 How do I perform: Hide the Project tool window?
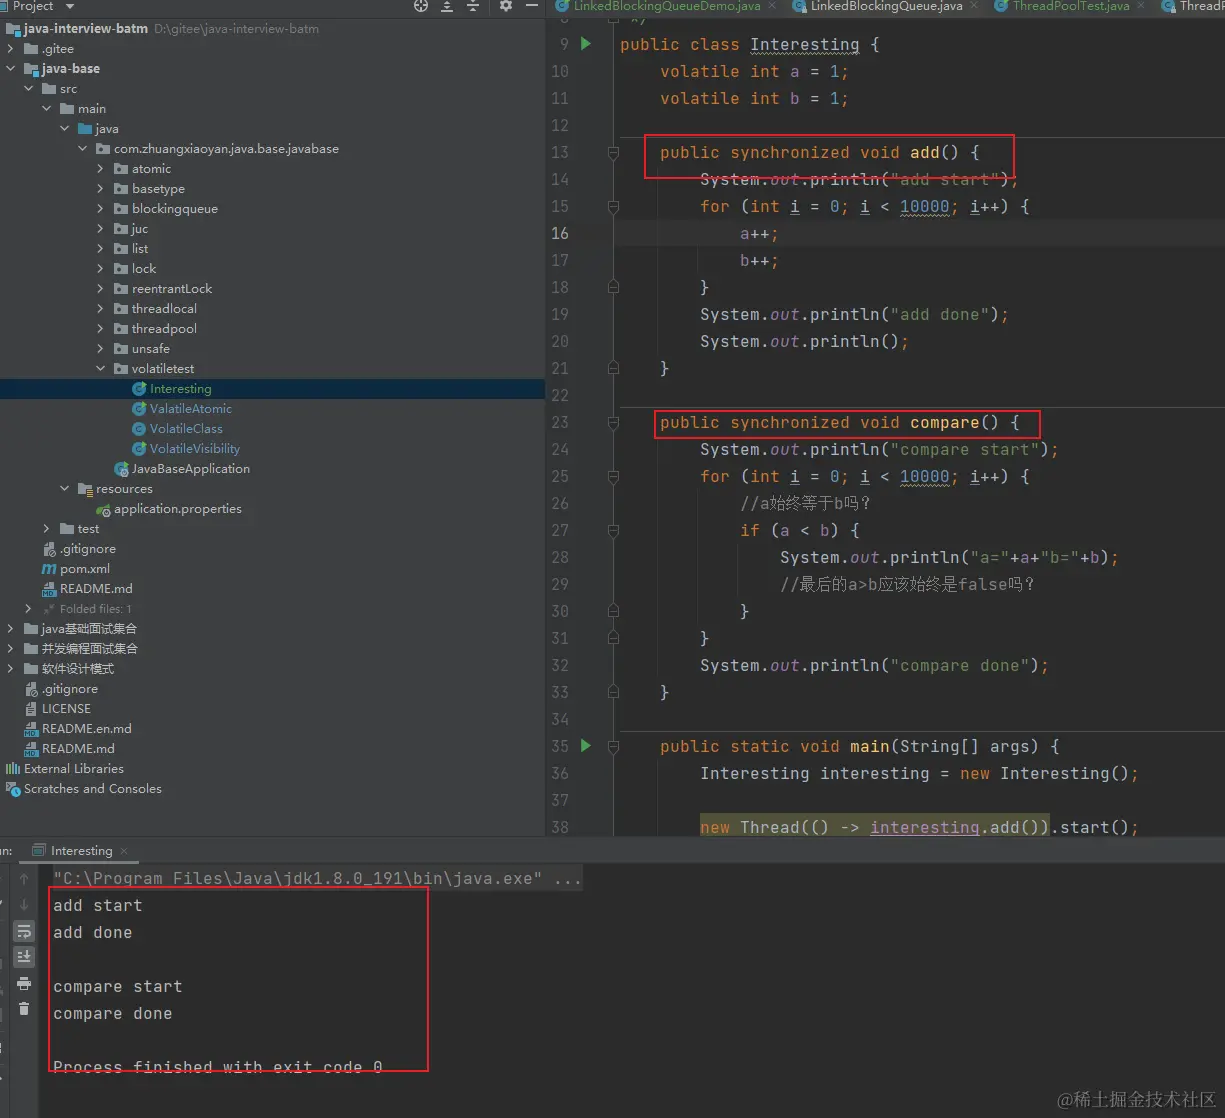click(533, 6)
